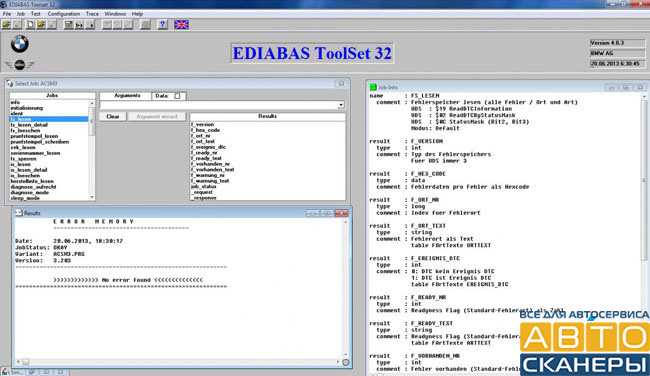
Task: Click the minimized Sim window icon at bottom left
Action: coord(5,372)
